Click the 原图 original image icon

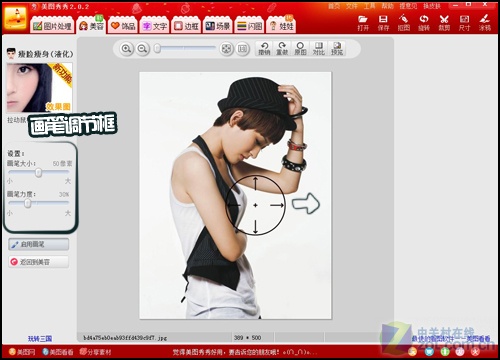300,49
